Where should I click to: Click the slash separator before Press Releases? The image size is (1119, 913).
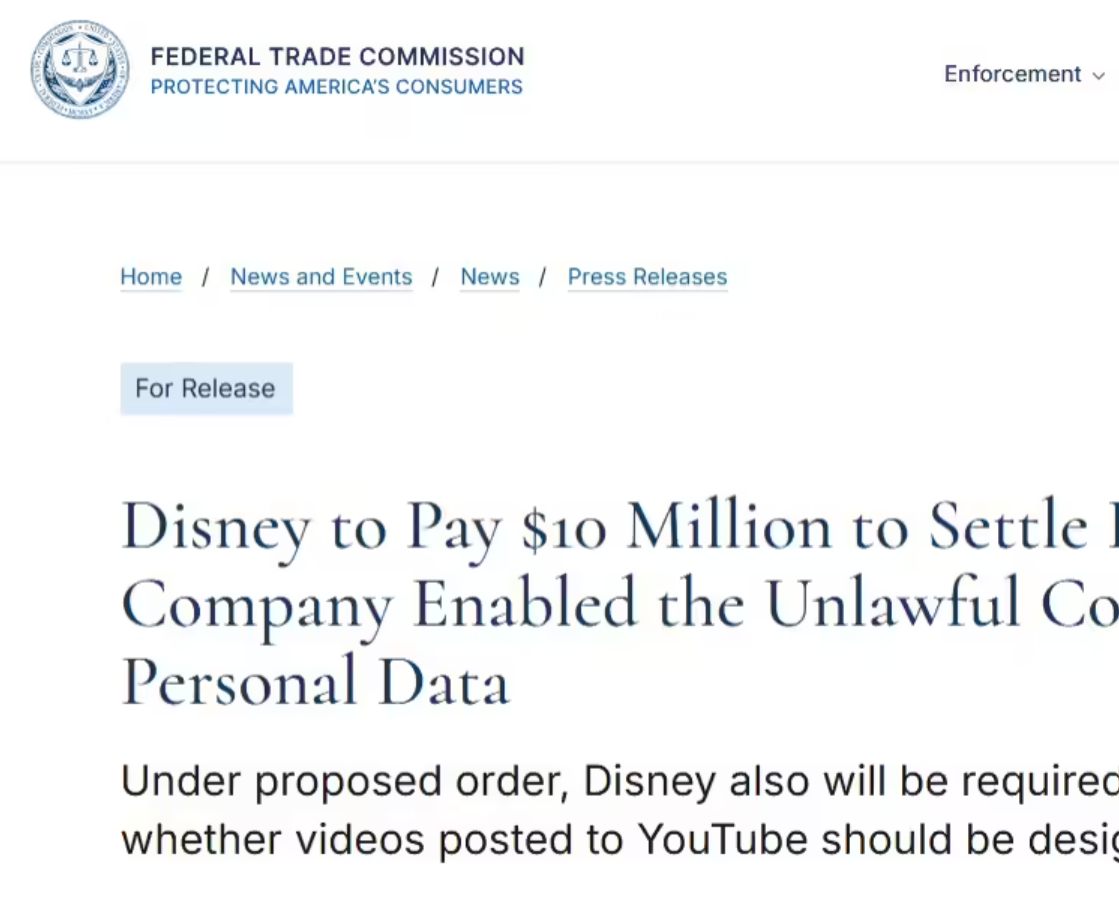542,277
